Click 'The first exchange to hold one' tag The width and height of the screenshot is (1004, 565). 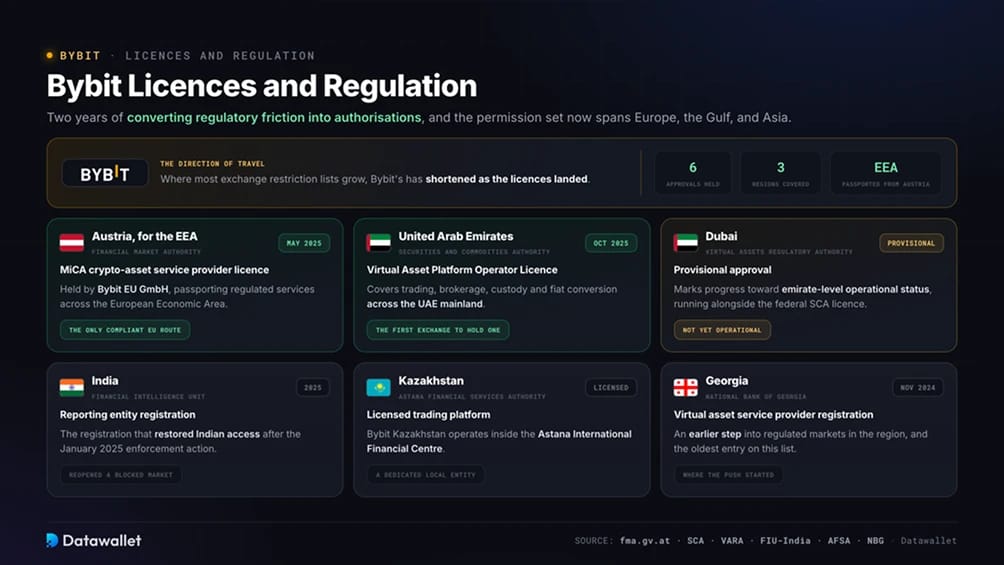(438, 330)
